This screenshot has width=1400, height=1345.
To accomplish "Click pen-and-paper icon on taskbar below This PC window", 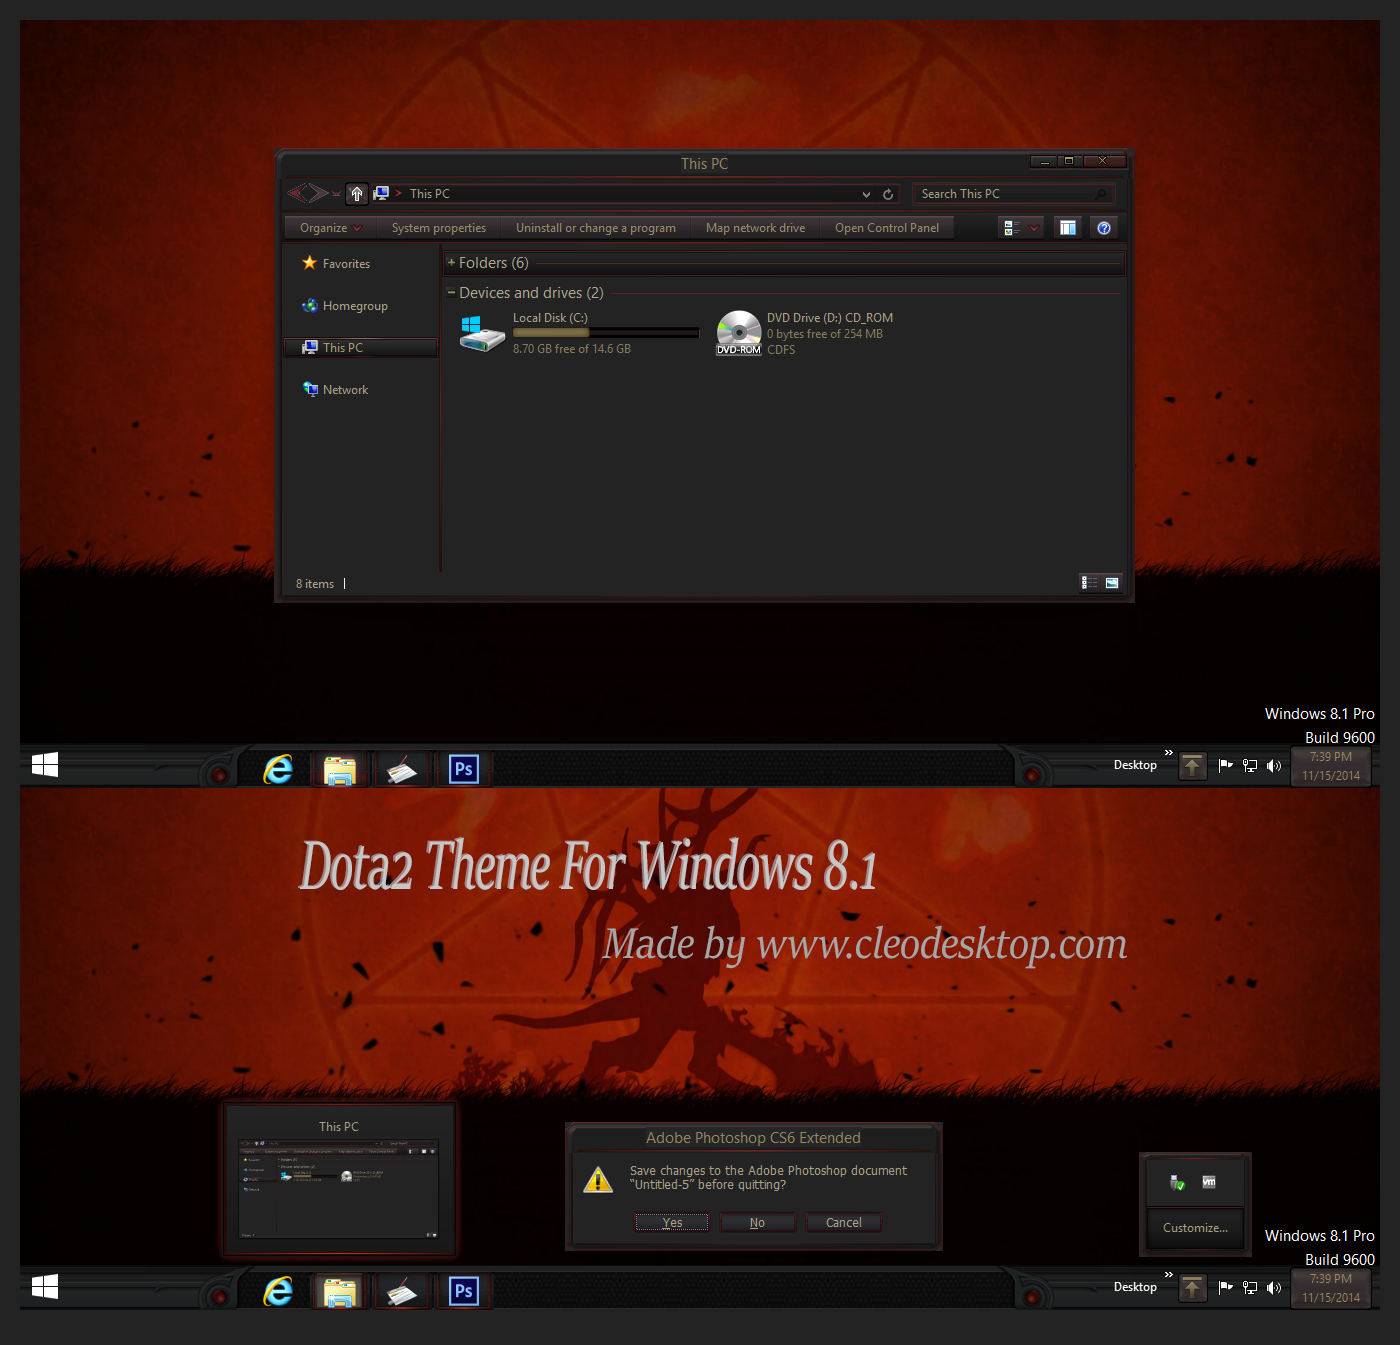I will [402, 769].
